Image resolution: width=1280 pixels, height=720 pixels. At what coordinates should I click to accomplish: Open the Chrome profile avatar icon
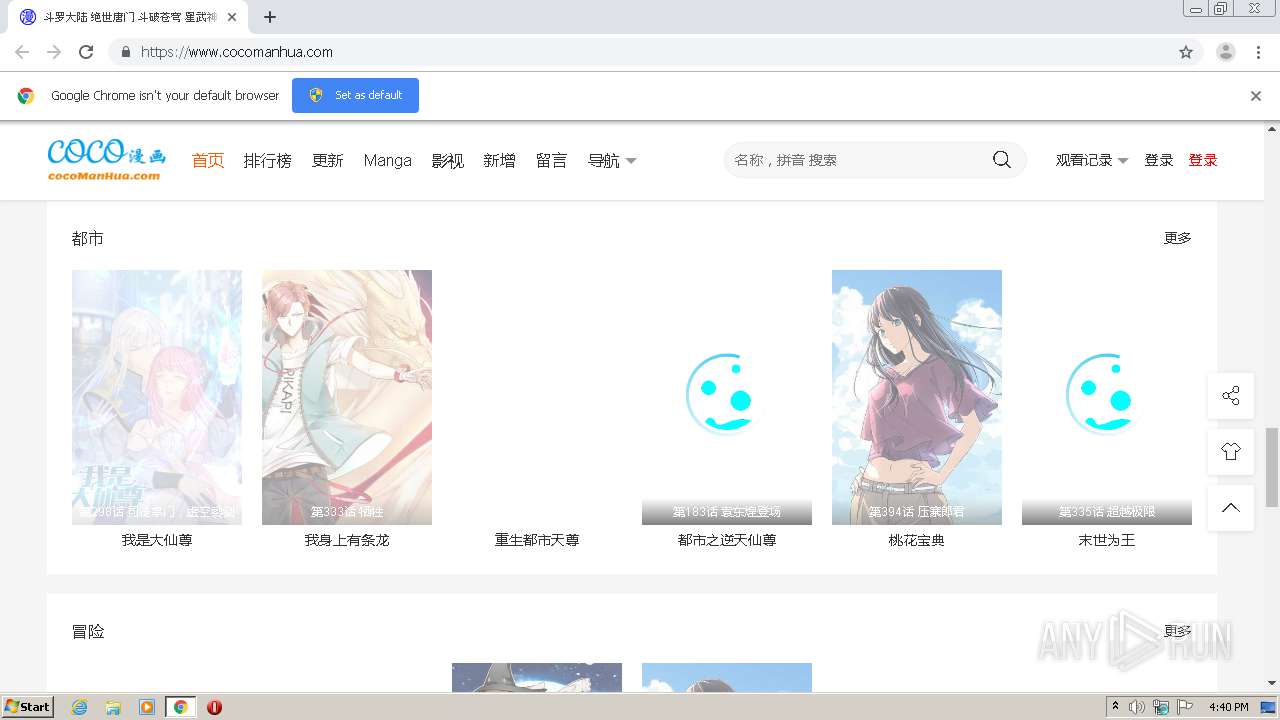pos(1226,52)
